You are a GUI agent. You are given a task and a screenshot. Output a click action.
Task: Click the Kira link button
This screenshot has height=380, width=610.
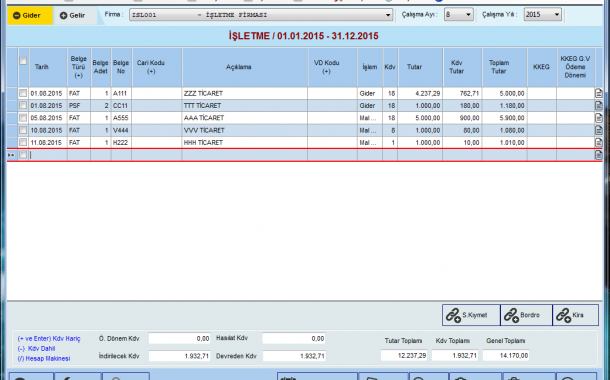(575, 315)
